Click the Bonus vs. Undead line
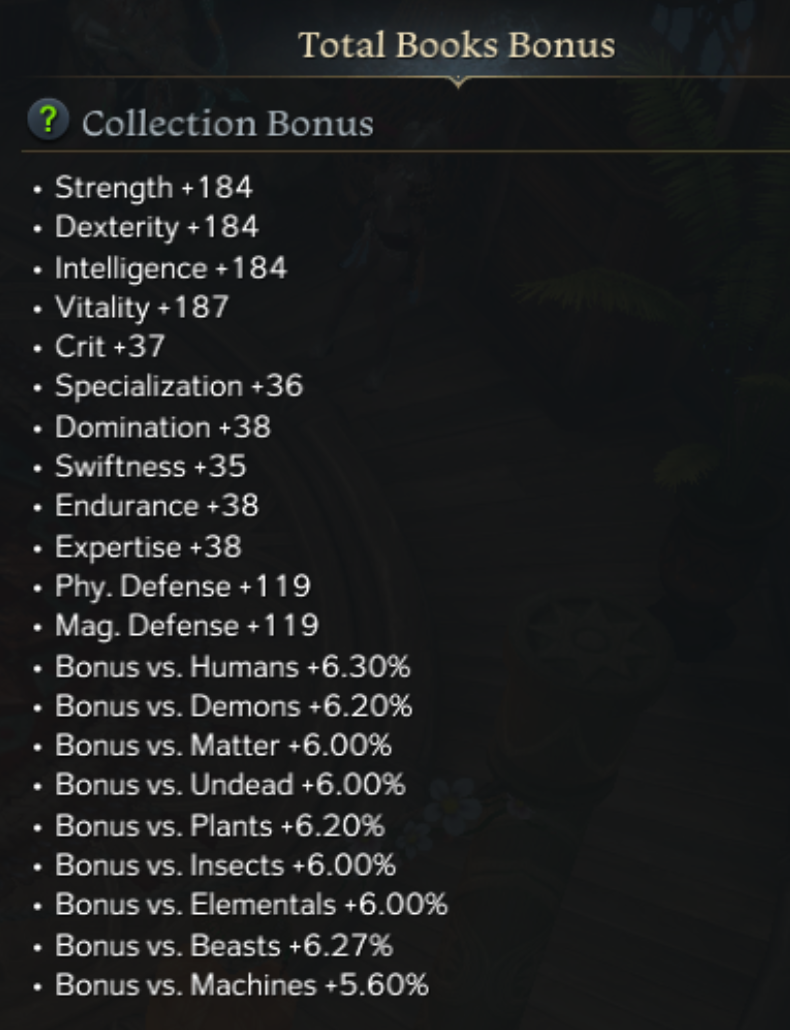The height and width of the screenshot is (1030, 790). click(x=230, y=786)
